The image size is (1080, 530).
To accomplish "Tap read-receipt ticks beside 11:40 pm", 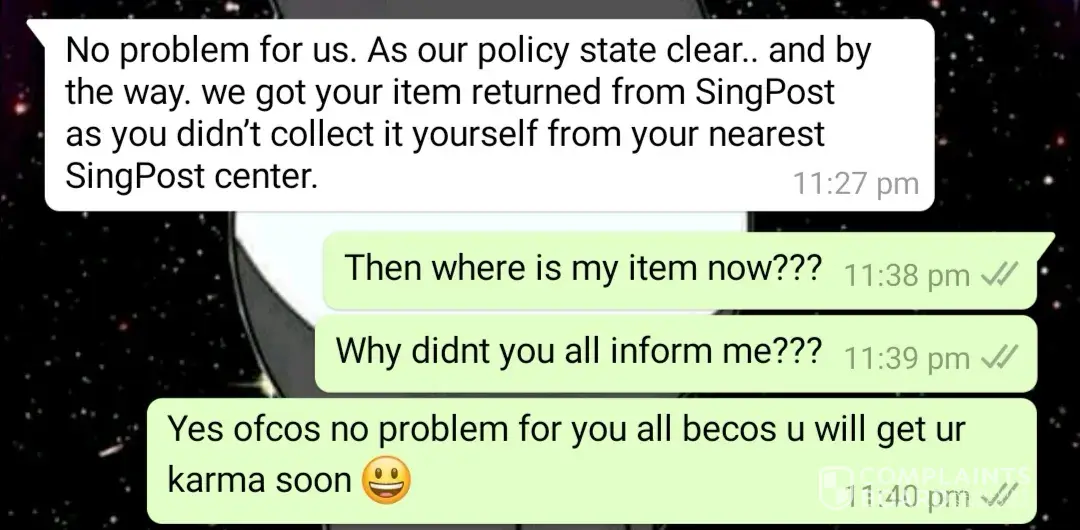I will pos(999,493).
